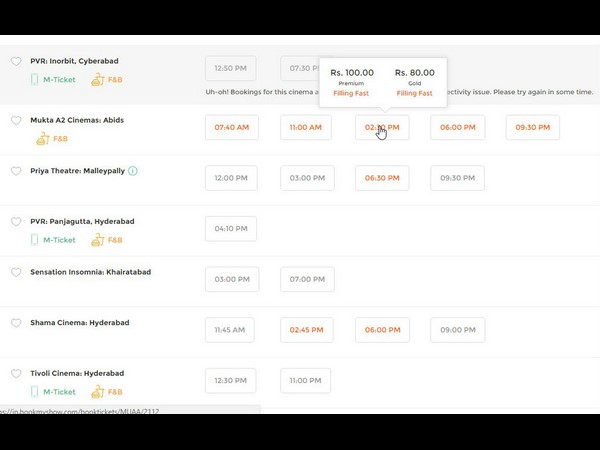600x450 pixels.
Task: Click F&B food icon under PVR Panjagutta
Action: click(x=98, y=240)
